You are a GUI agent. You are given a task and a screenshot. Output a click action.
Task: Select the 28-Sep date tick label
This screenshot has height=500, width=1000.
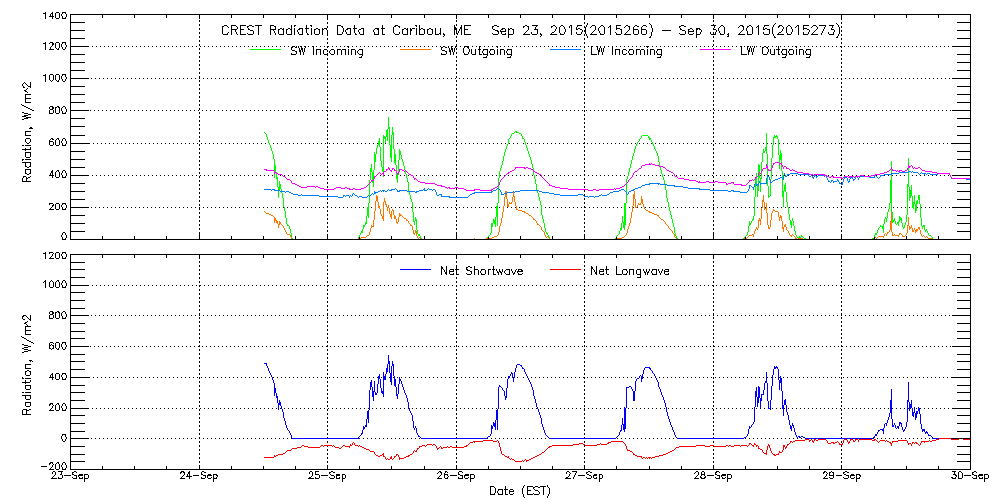[713, 476]
